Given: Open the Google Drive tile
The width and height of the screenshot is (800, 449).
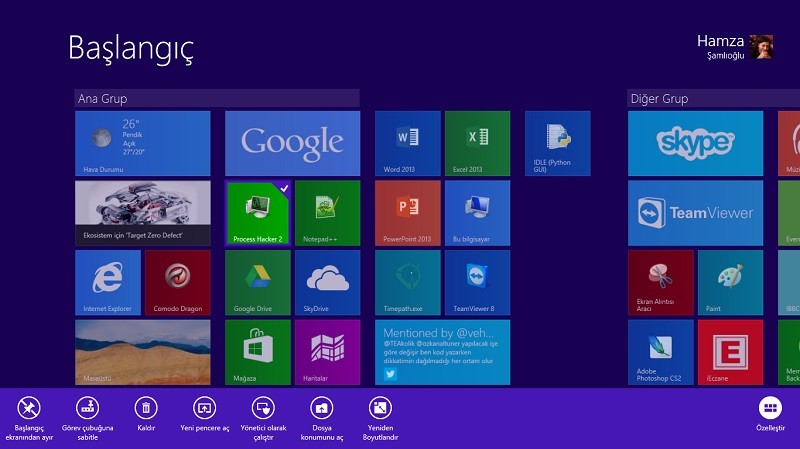Looking at the screenshot, I should point(258,283).
